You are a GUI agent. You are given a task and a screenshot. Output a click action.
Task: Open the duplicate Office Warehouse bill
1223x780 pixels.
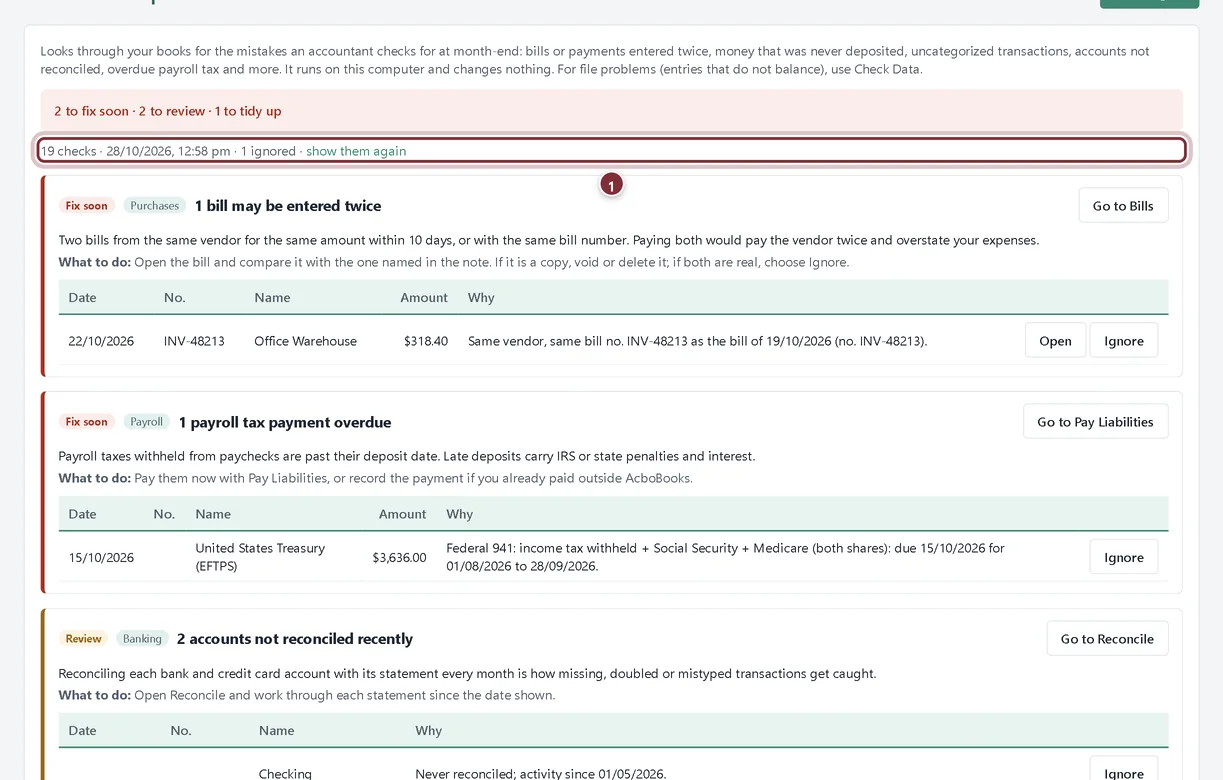pos(1055,341)
